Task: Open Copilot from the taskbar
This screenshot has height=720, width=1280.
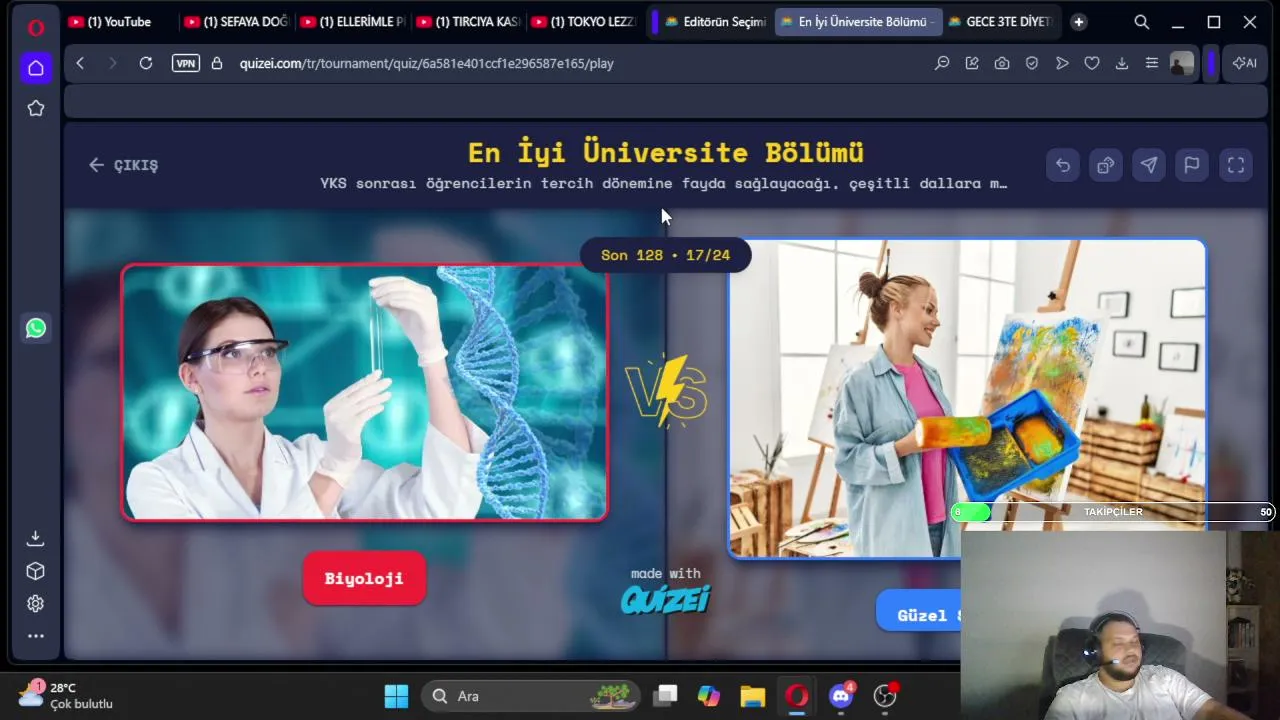Action: [709, 696]
